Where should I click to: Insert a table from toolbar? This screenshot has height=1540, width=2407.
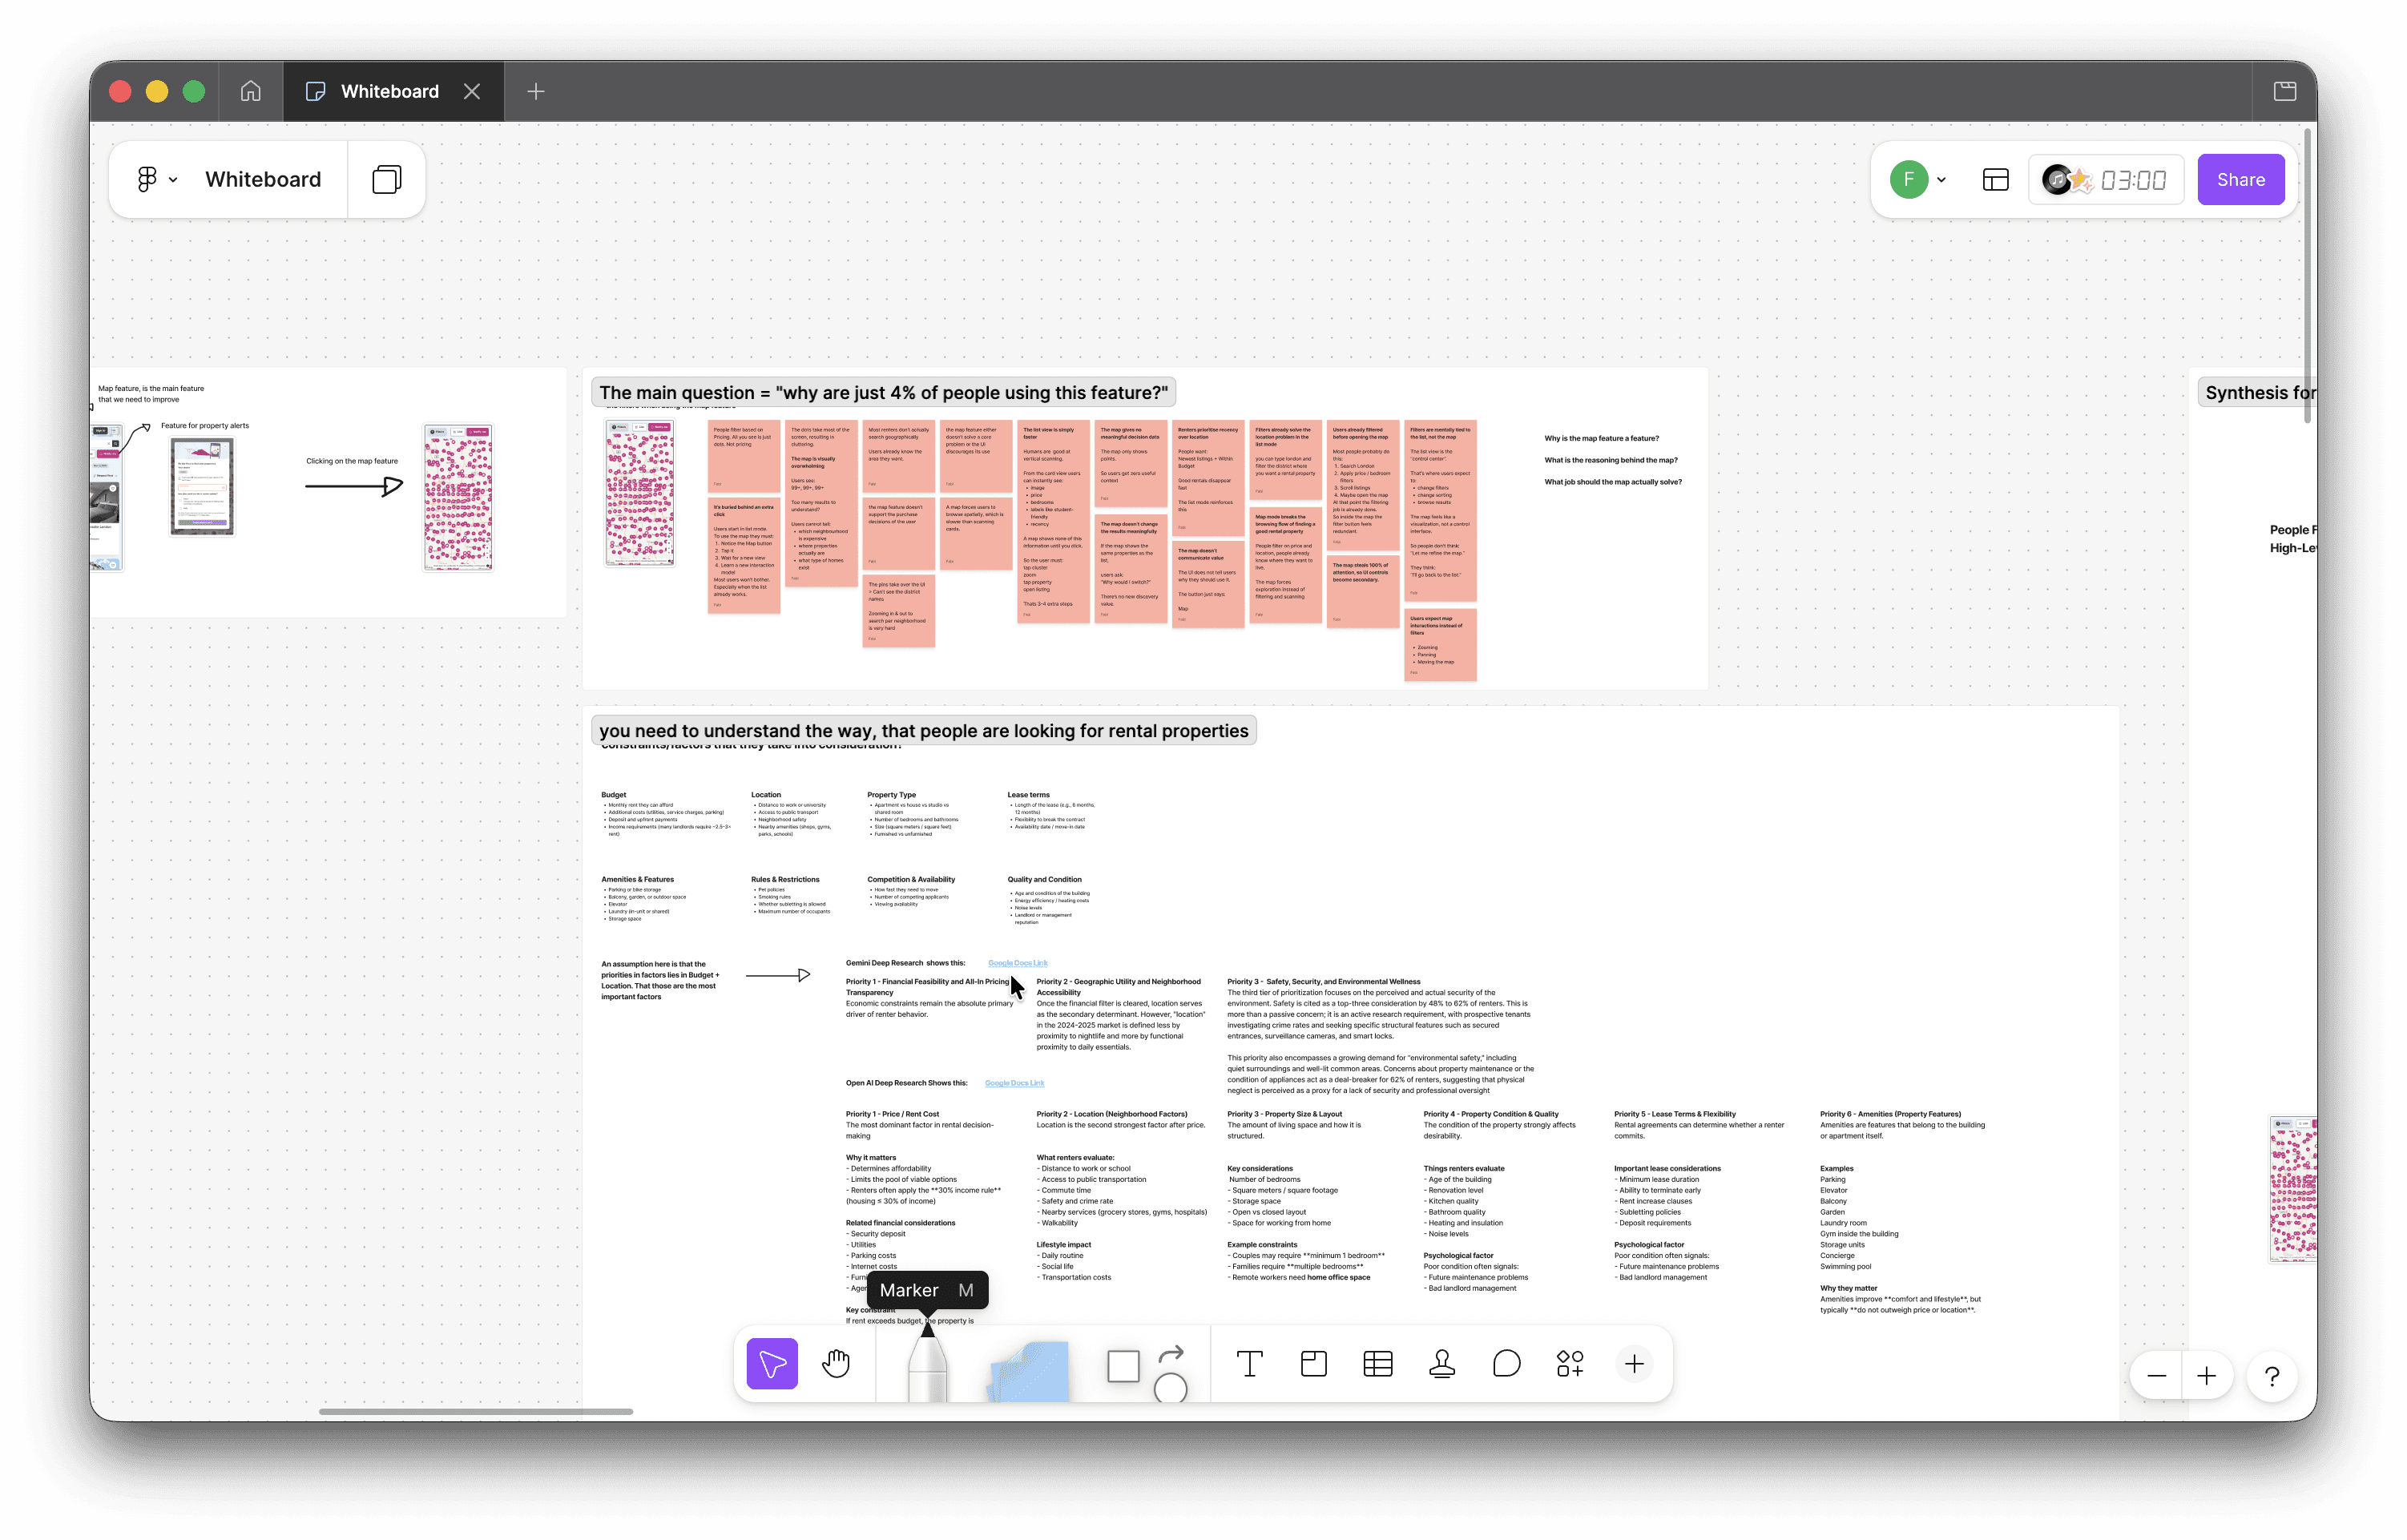pyautogui.click(x=1377, y=1363)
